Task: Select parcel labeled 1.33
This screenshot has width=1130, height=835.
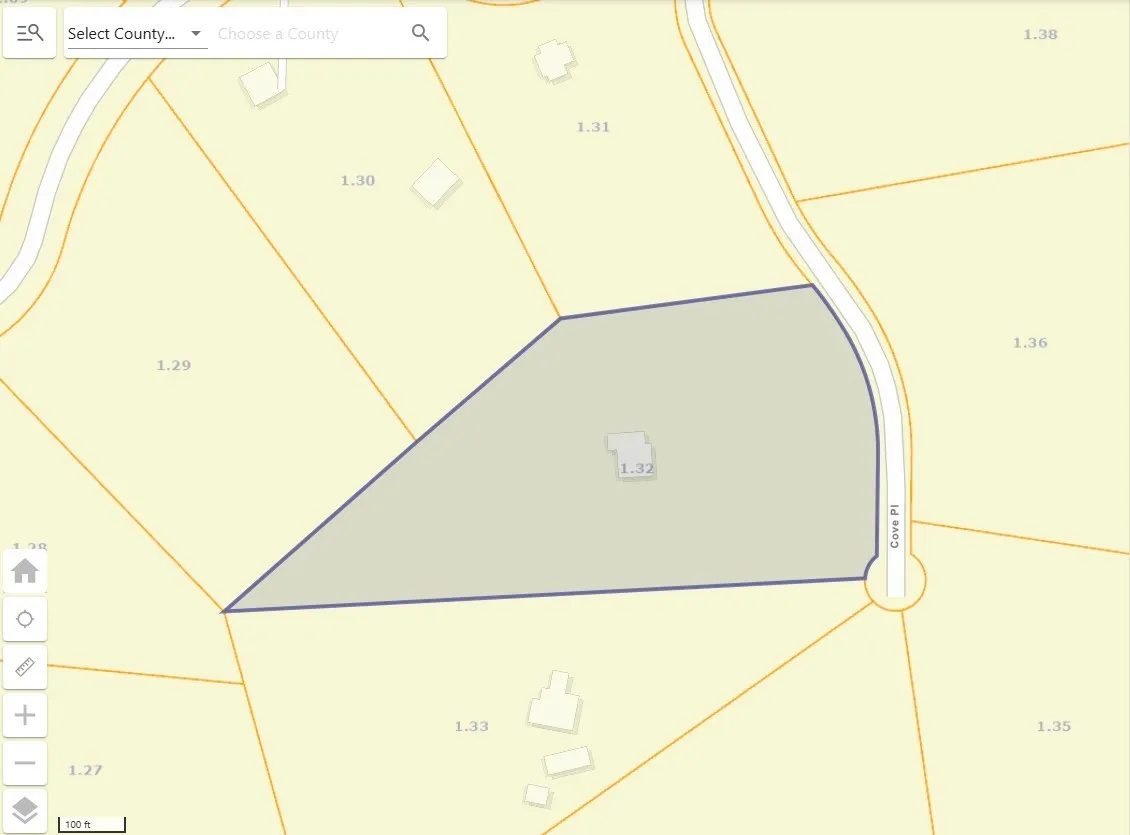Action: click(471, 726)
